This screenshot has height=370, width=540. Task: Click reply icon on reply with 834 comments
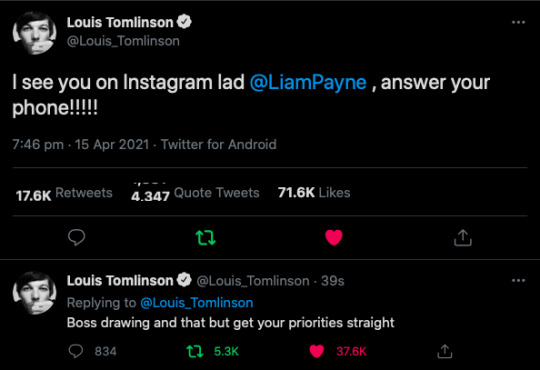pos(76,351)
